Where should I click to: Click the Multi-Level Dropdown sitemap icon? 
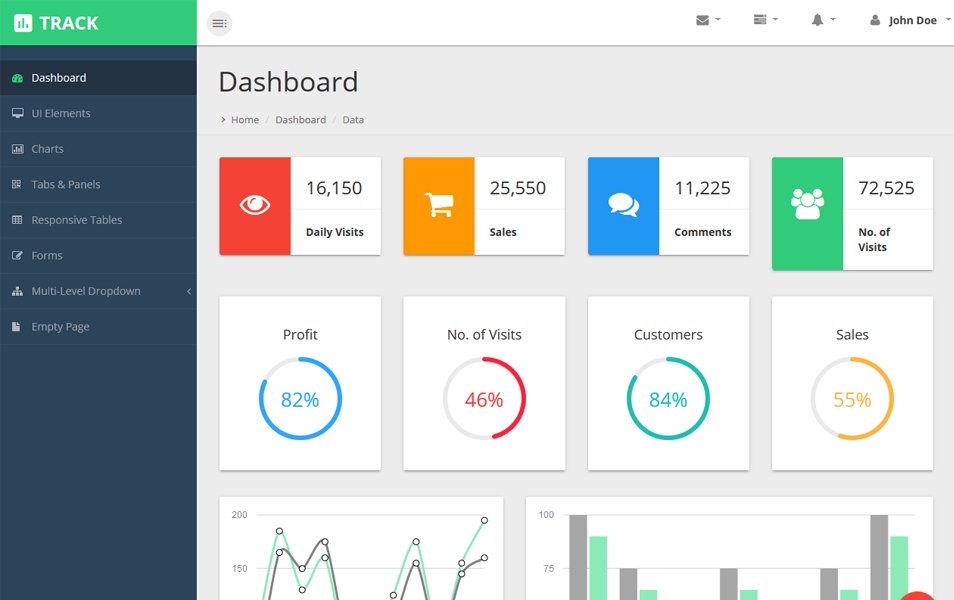pyautogui.click(x=18, y=291)
